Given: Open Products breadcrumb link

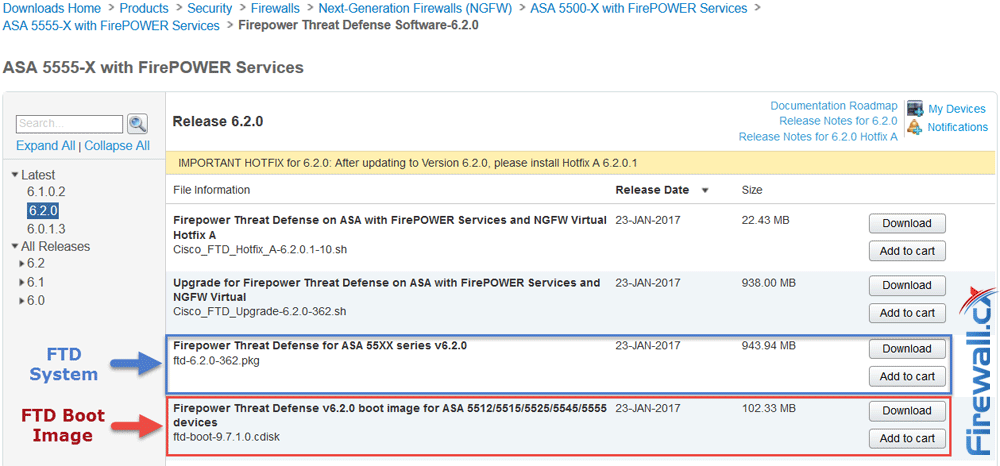Looking at the screenshot, I should tap(144, 8).
